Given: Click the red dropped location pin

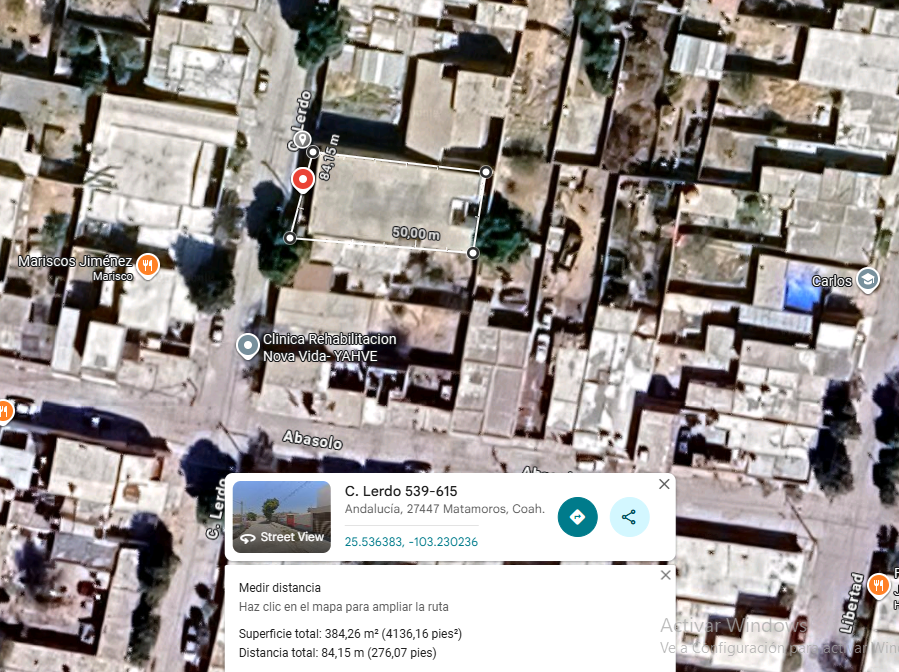Looking at the screenshot, I should point(303,180).
